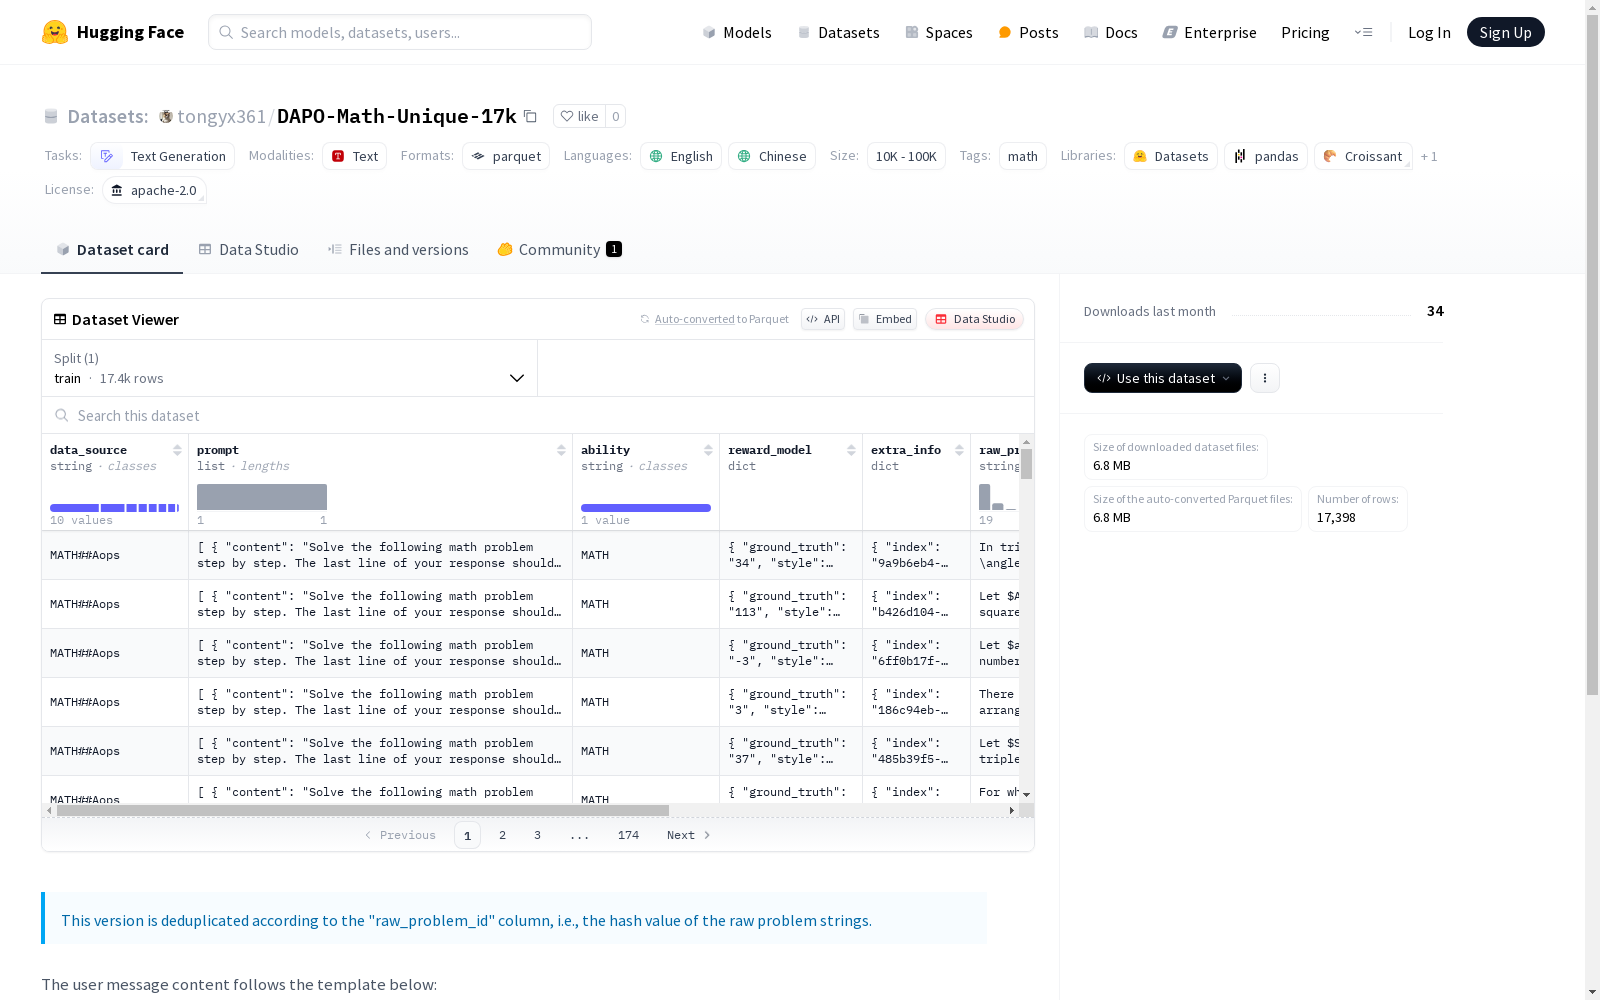
Task: Open the Community tab
Action: pos(560,250)
